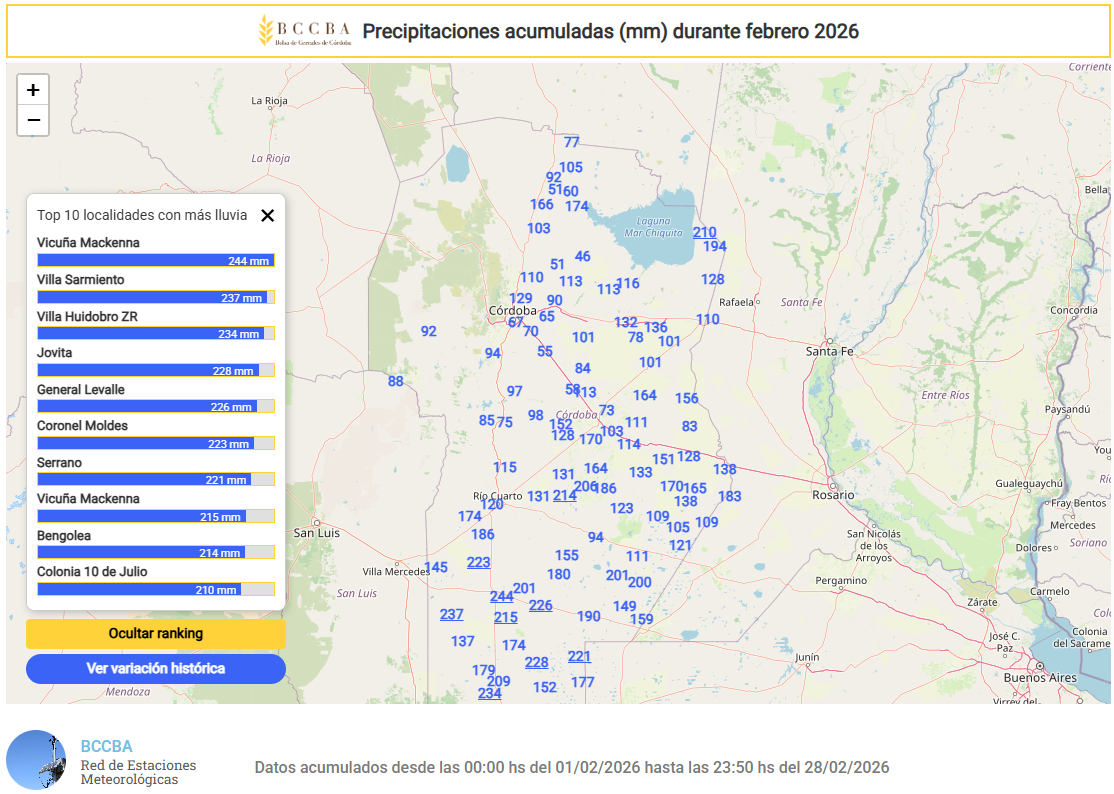Open Ver variación histórica
This screenshot has height=794, width=1114.
click(156, 668)
